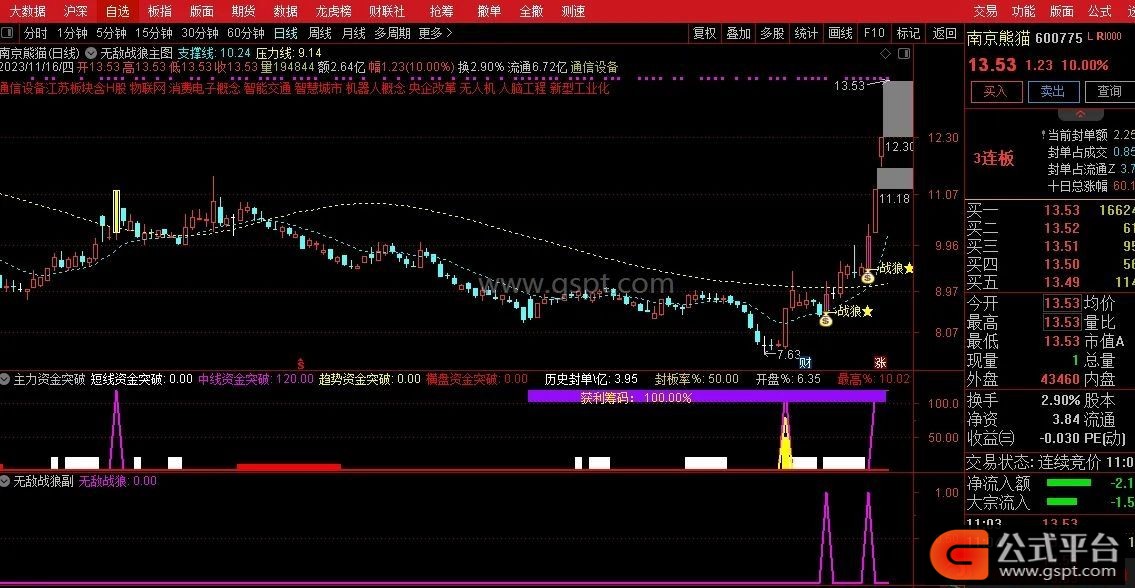Switch to 5分钟 timeframe
Image resolution: width=1135 pixels, height=588 pixels.
pyautogui.click(x=111, y=33)
